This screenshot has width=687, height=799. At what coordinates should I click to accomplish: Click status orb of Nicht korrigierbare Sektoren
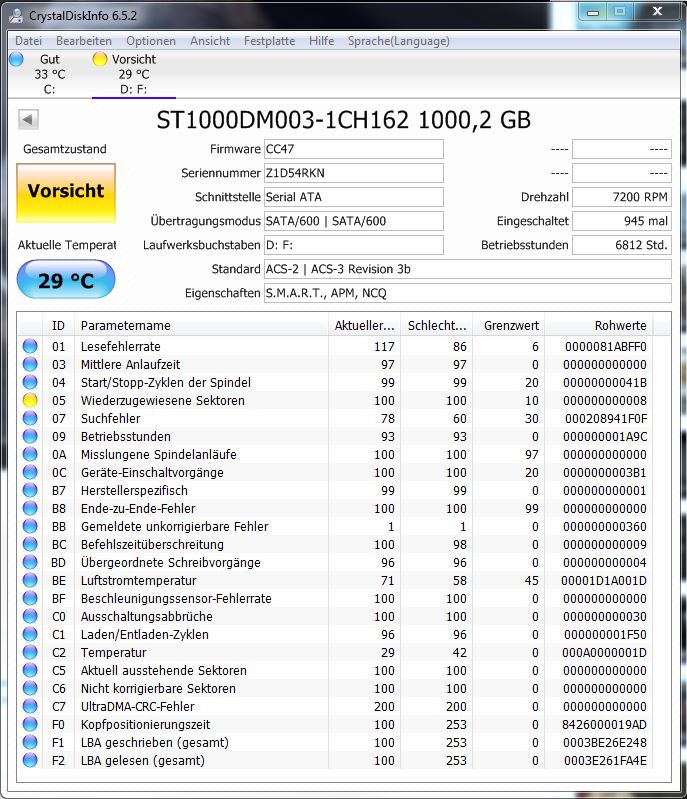[x=30, y=688]
